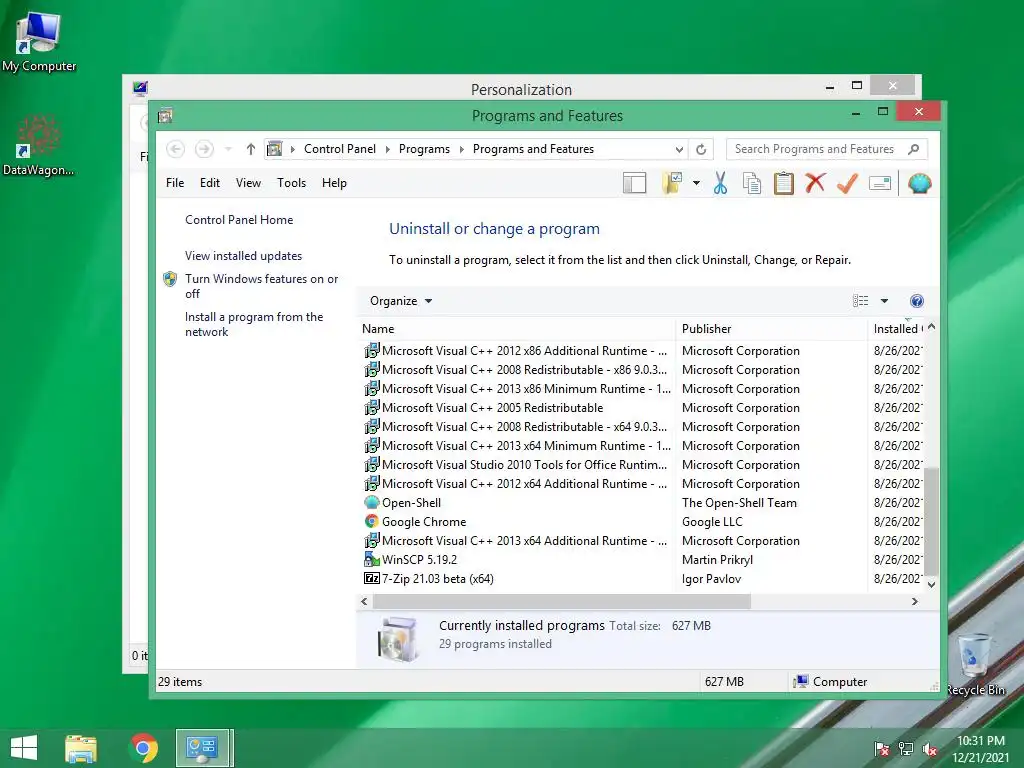This screenshot has height=768, width=1024.
Task: Select the Open-Shell program row
Action: point(643,503)
